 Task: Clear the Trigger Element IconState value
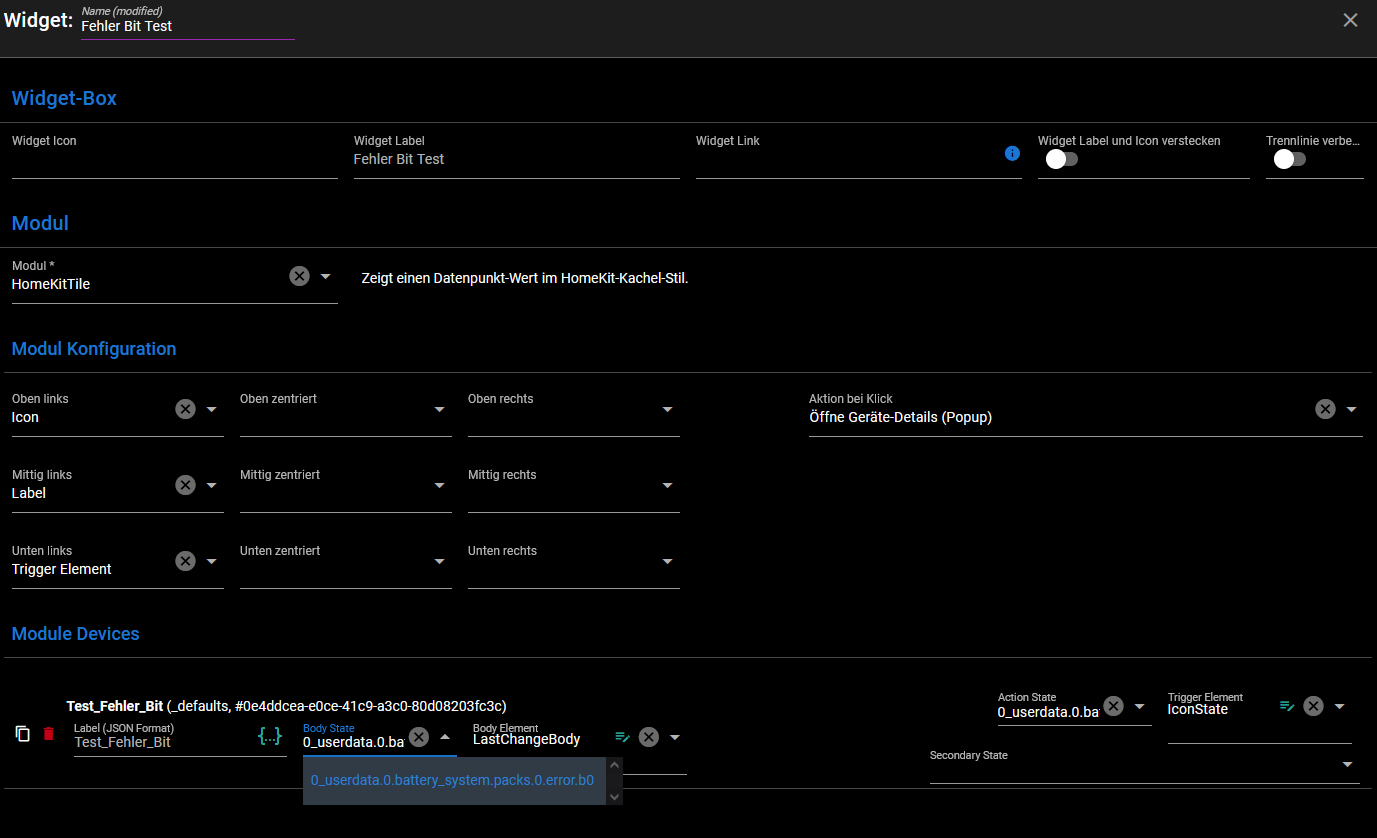[x=1314, y=706]
